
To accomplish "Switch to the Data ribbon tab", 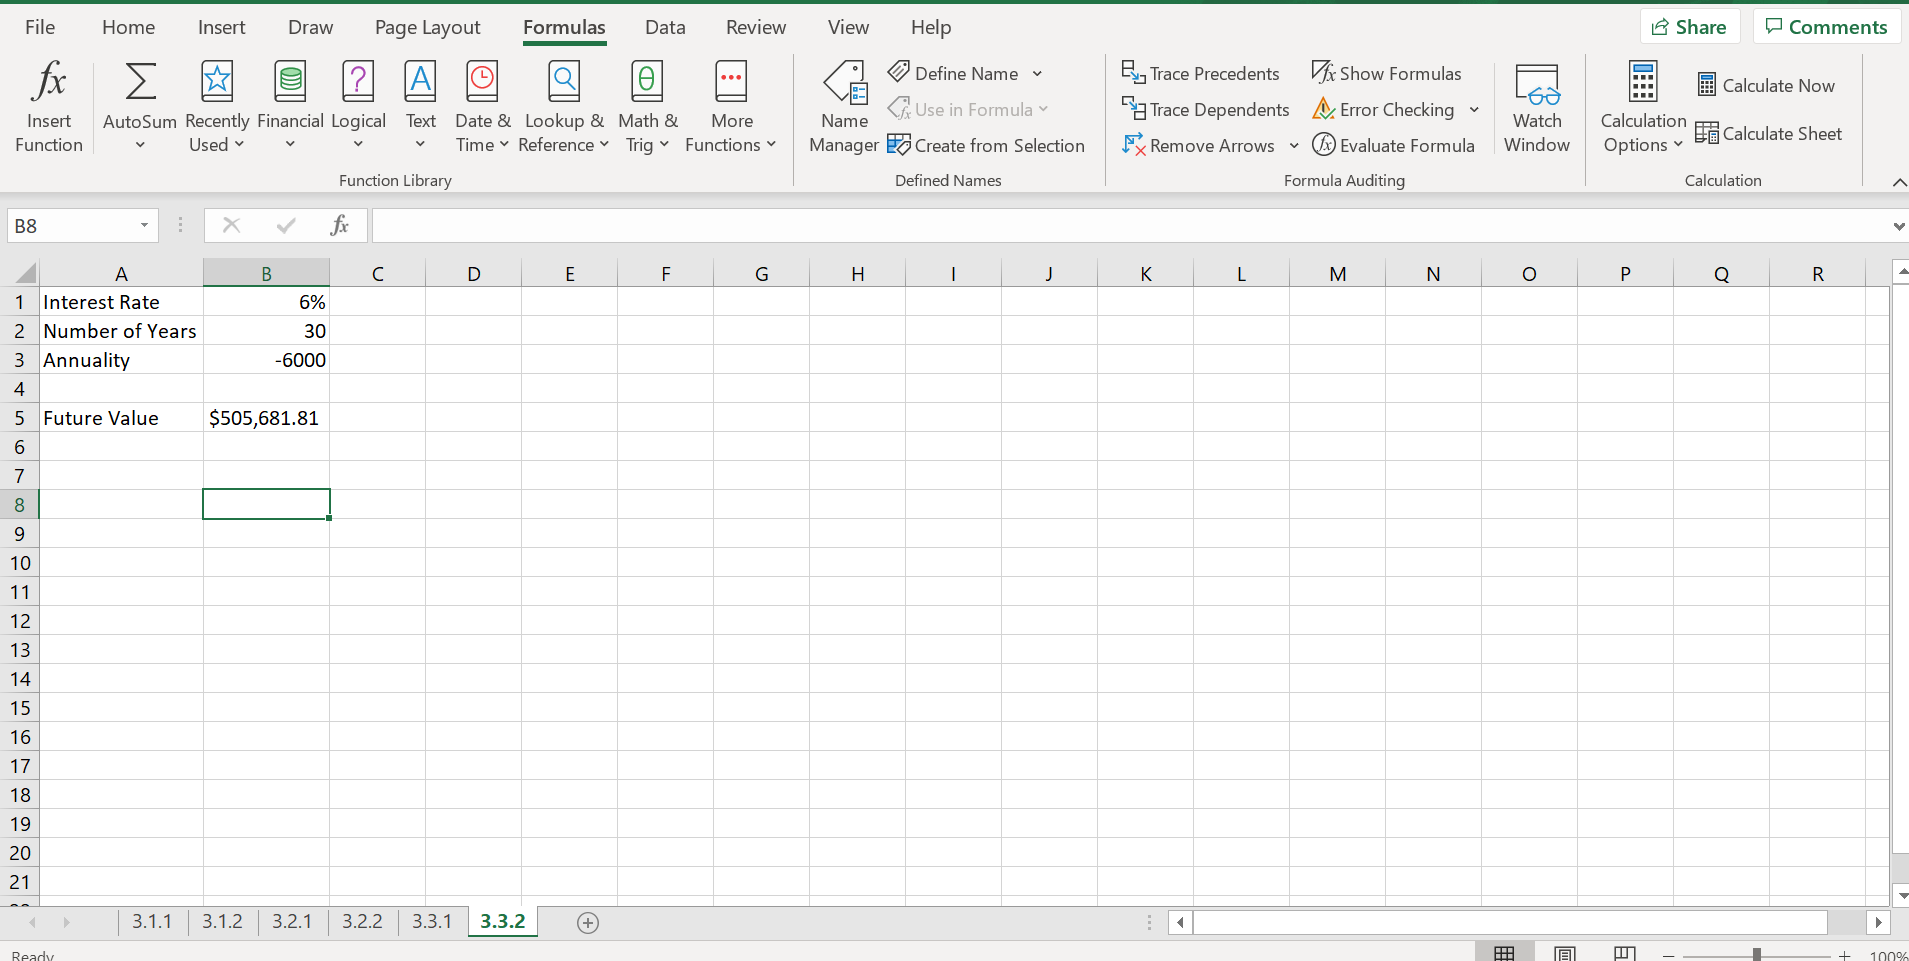I will [x=664, y=27].
